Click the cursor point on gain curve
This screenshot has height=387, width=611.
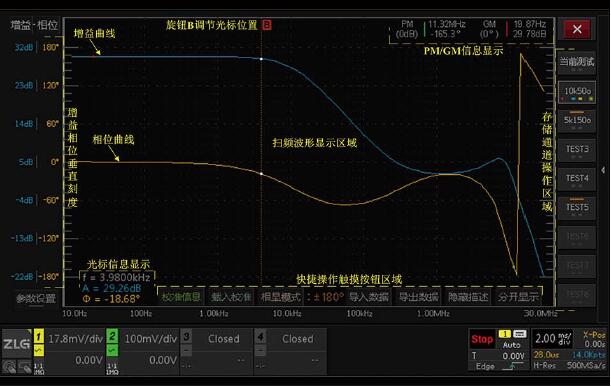pos(261,59)
